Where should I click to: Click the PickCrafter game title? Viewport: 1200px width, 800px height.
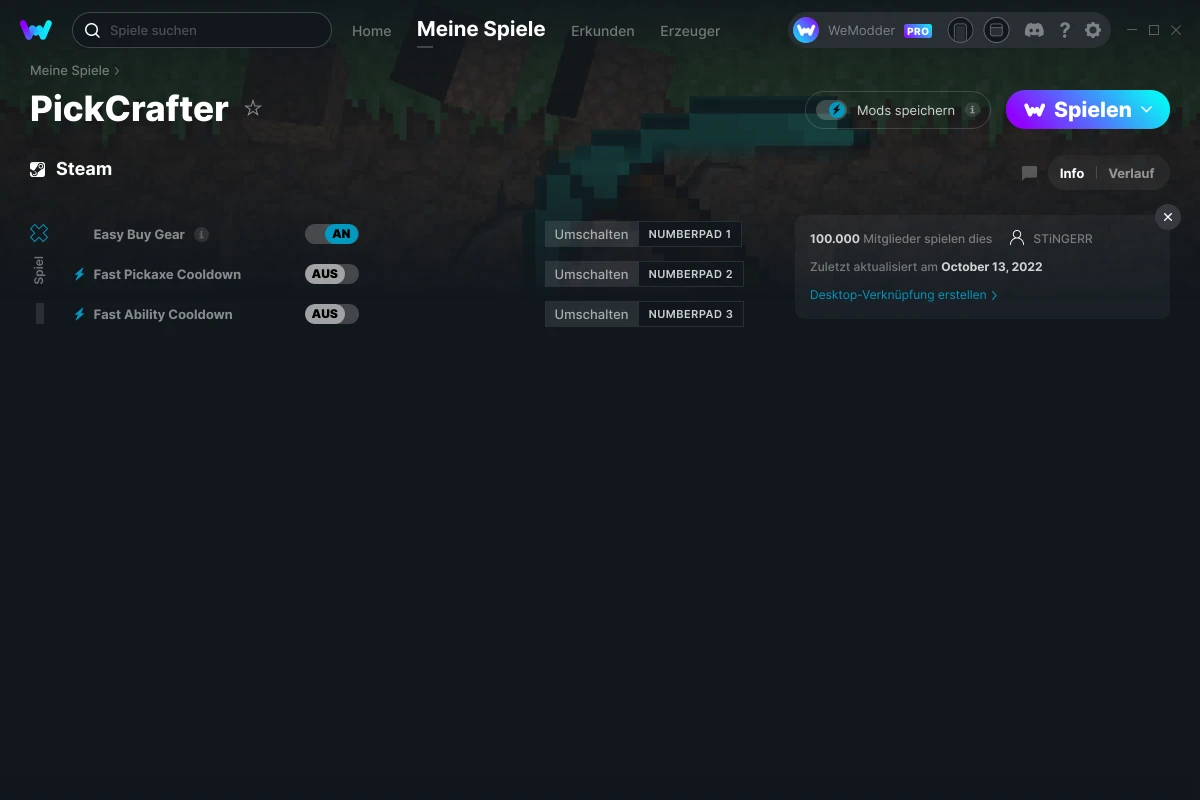(x=129, y=108)
